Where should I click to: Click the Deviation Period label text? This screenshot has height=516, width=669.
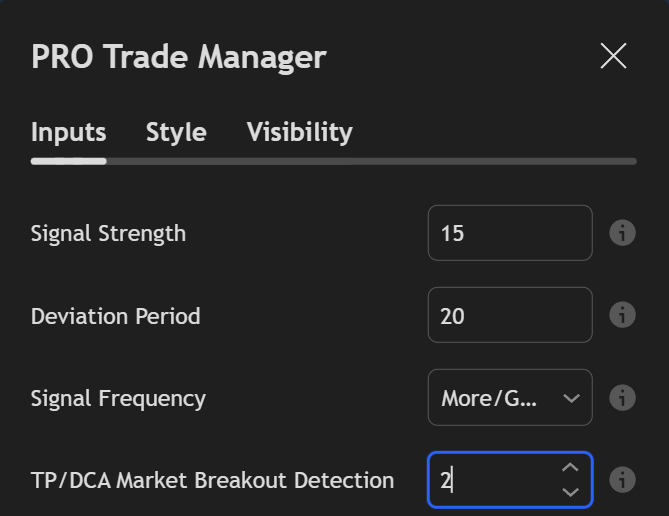(115, 316)
